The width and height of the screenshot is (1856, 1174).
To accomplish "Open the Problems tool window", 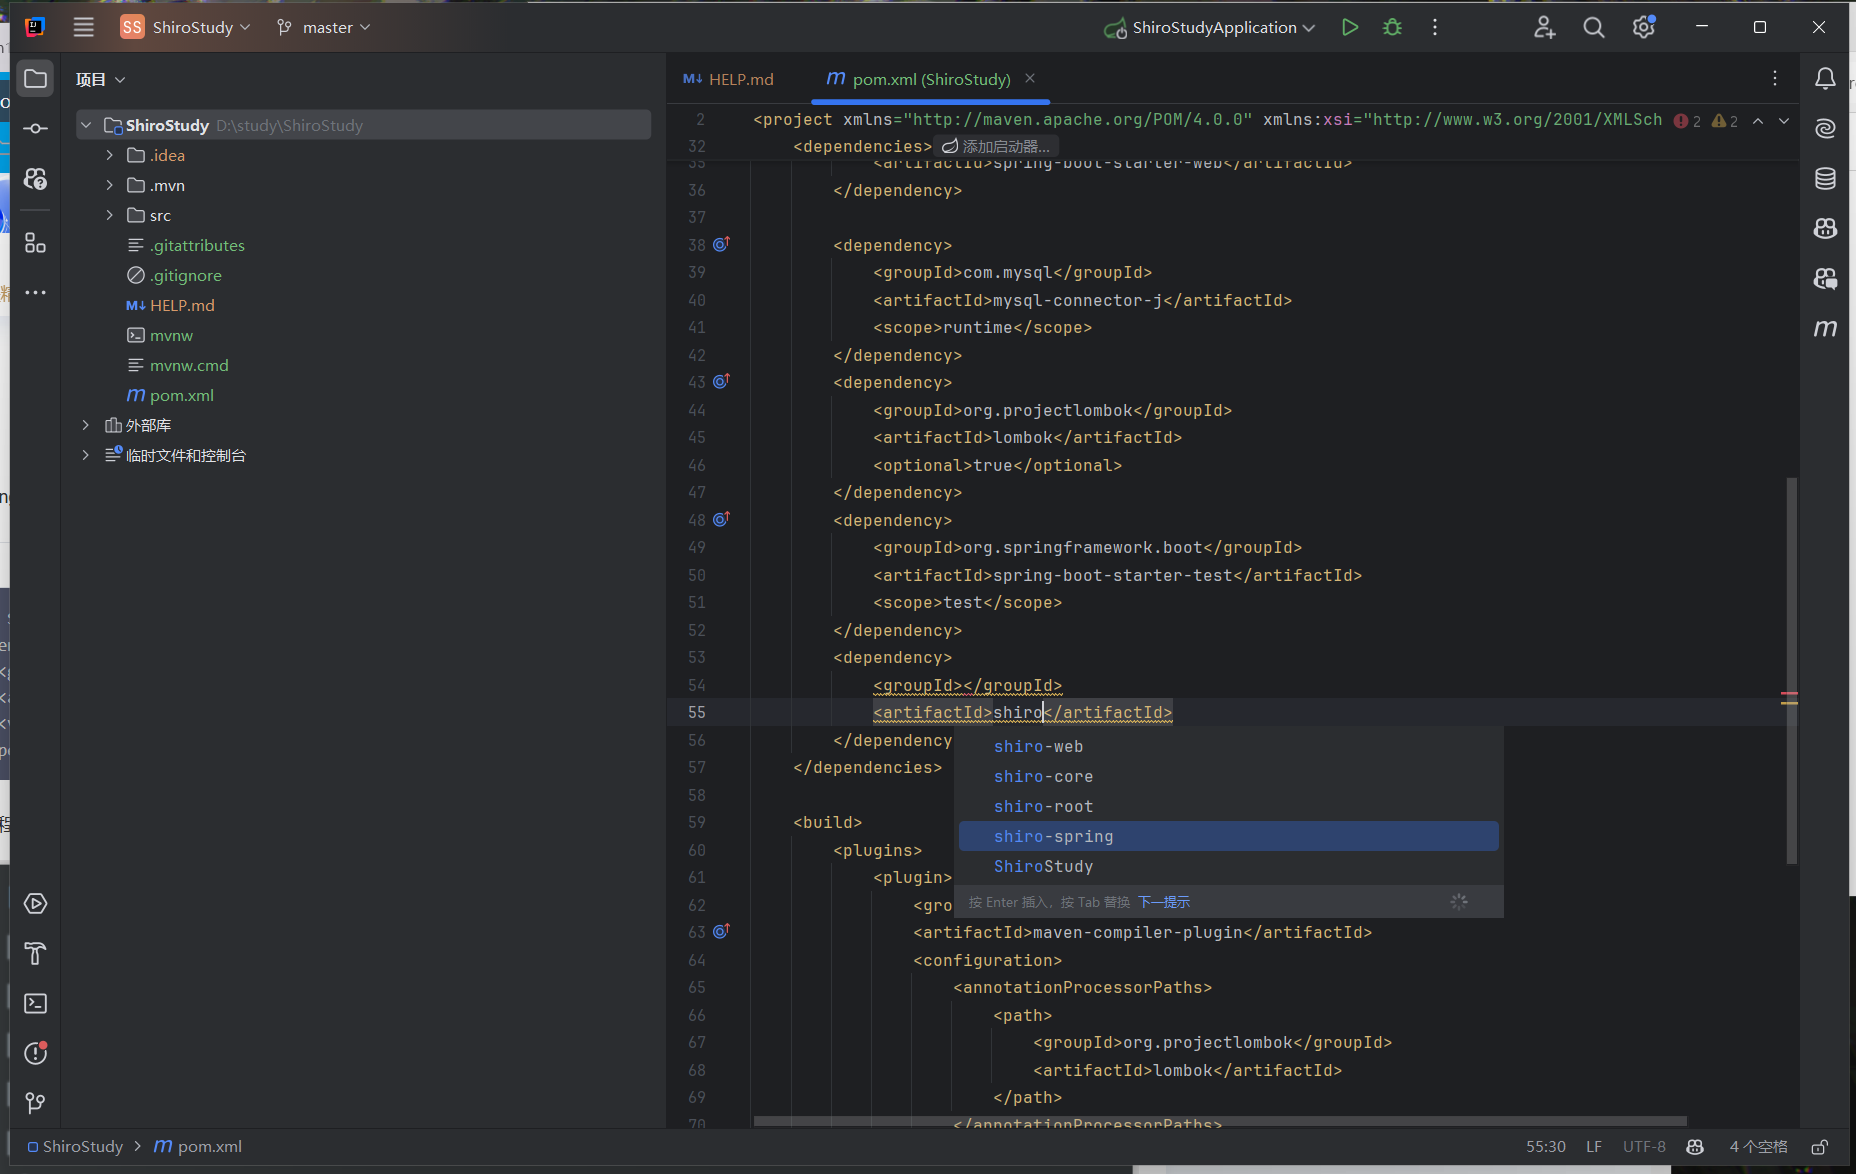I will [35, 1054].
